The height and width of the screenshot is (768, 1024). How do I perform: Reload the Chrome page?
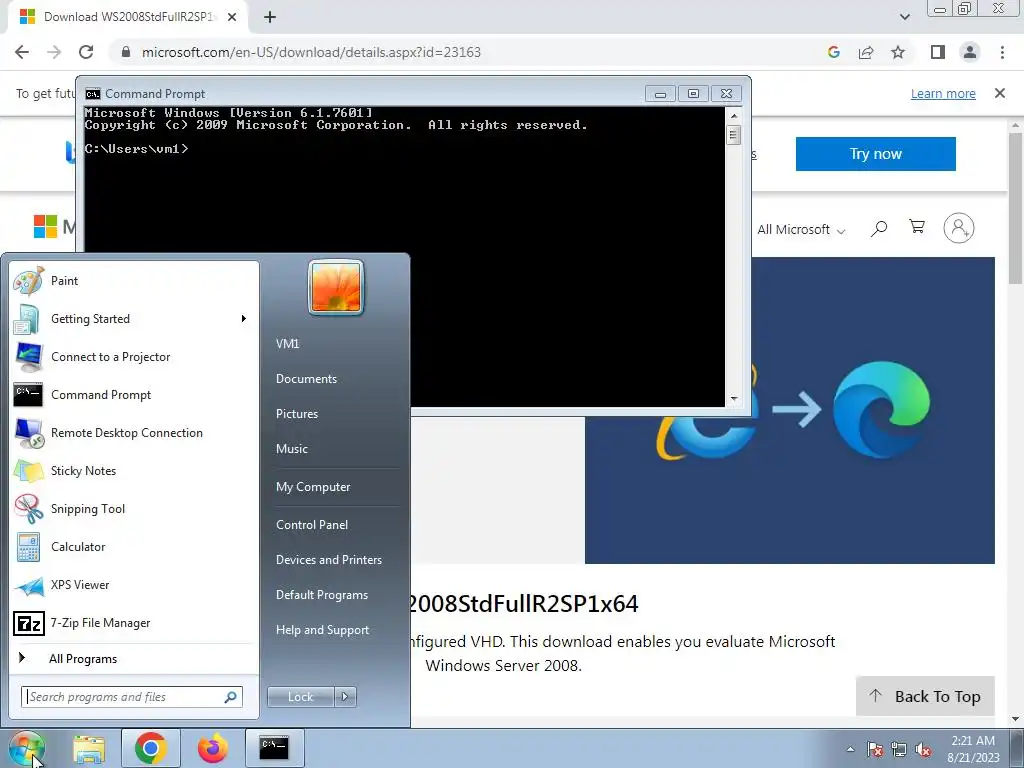tap(86, 52)
